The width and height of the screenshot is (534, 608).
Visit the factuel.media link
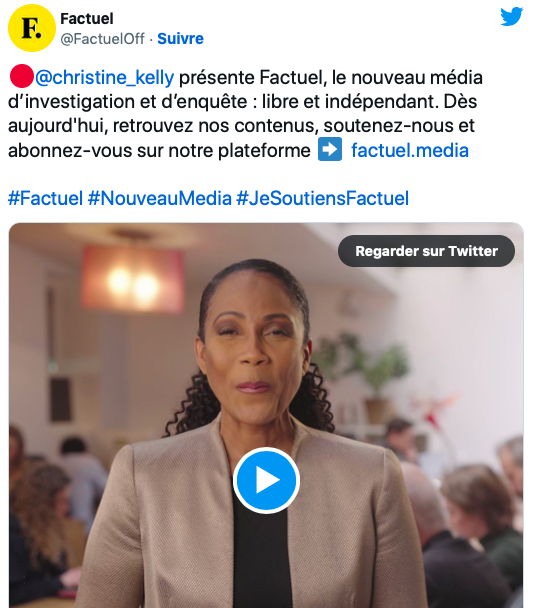(x=410, y=150)
